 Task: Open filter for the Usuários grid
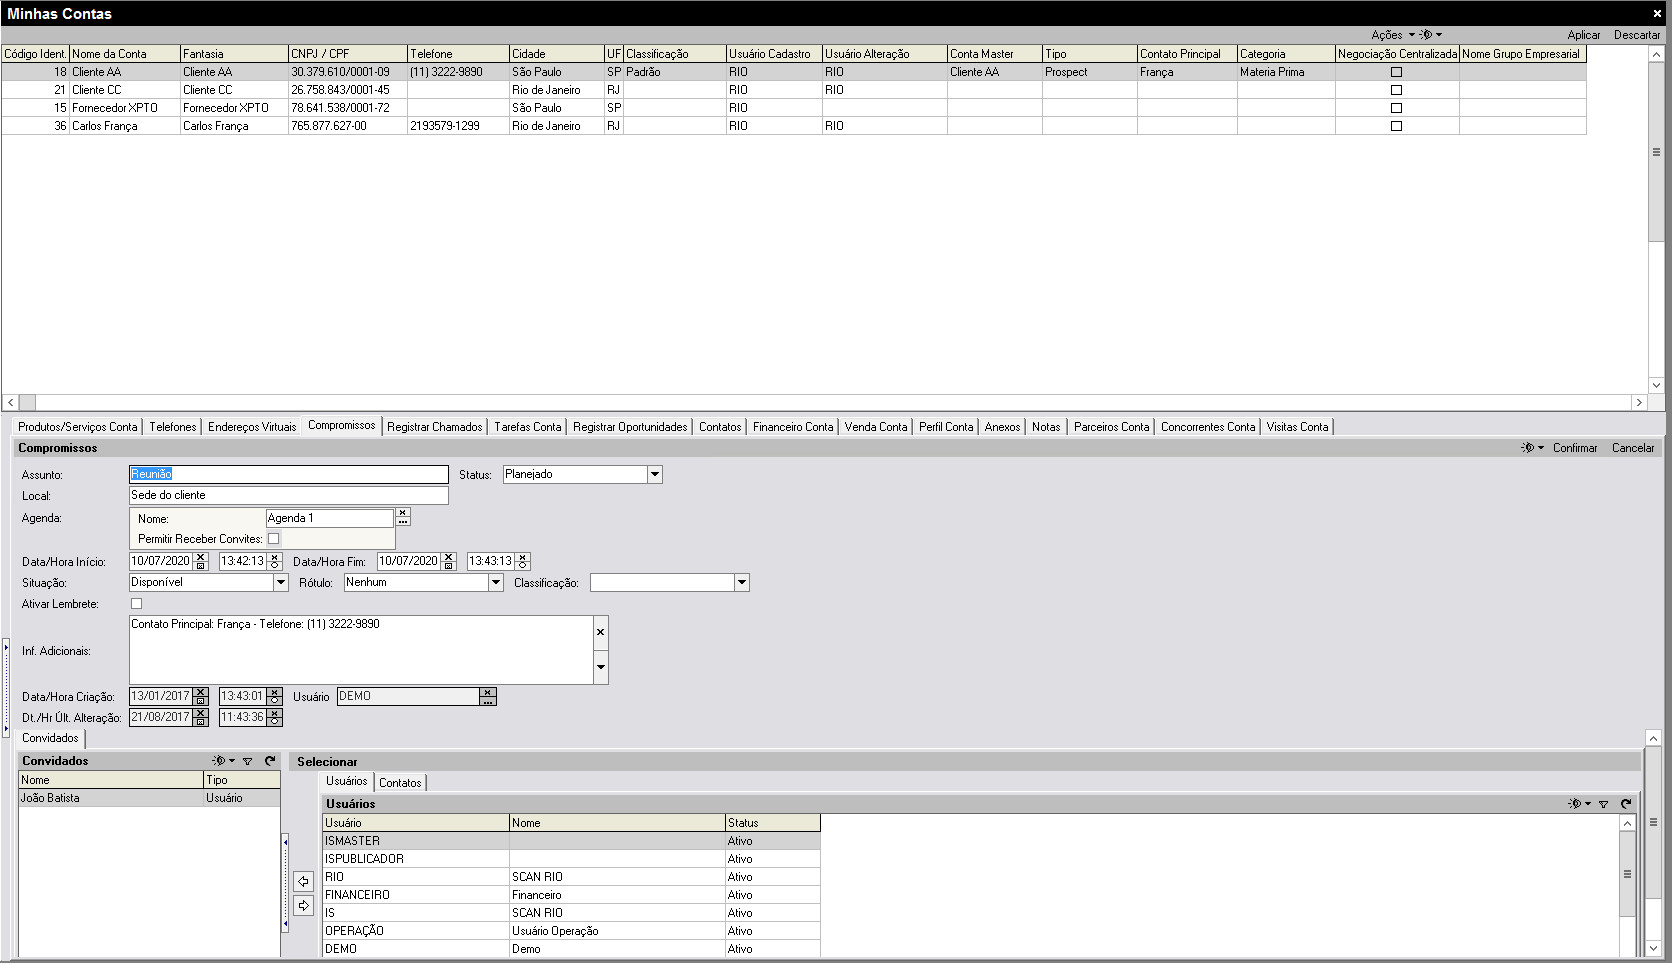coord(1603,804)
